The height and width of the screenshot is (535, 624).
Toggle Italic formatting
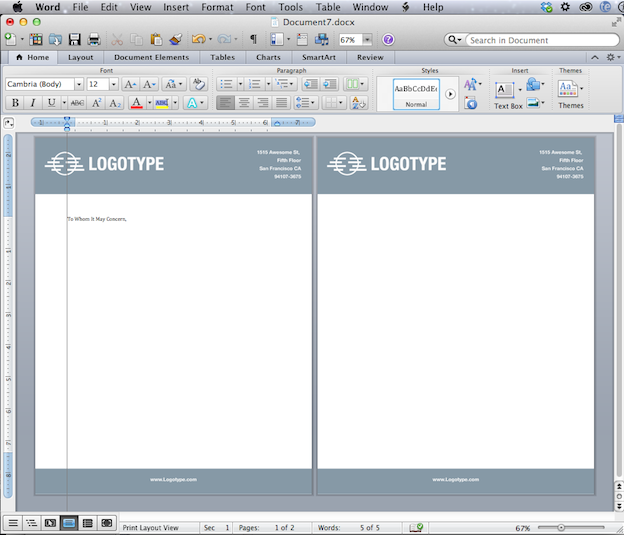pos(32,103)
